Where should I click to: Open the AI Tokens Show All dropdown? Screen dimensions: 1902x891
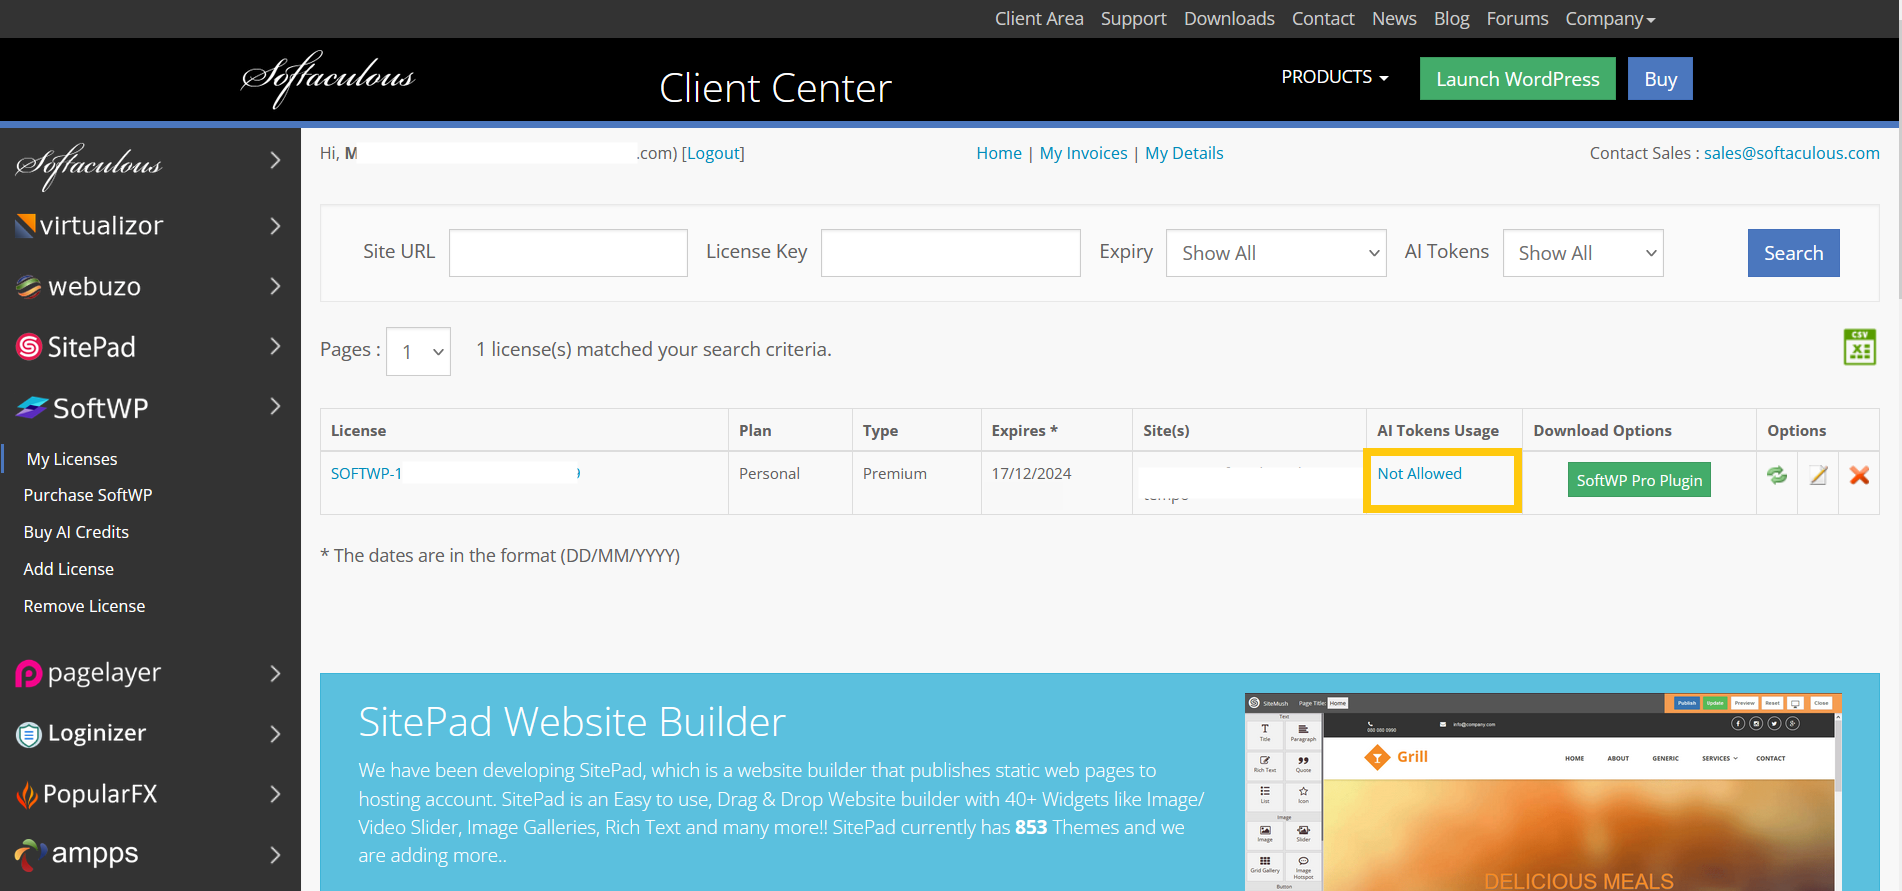tap(1583, 253)
